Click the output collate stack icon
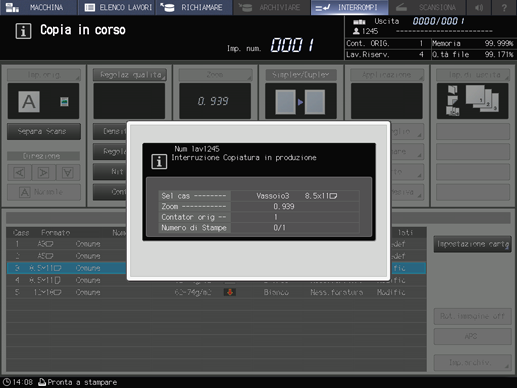This screenshot has height=388, width=517. [482, 99]
